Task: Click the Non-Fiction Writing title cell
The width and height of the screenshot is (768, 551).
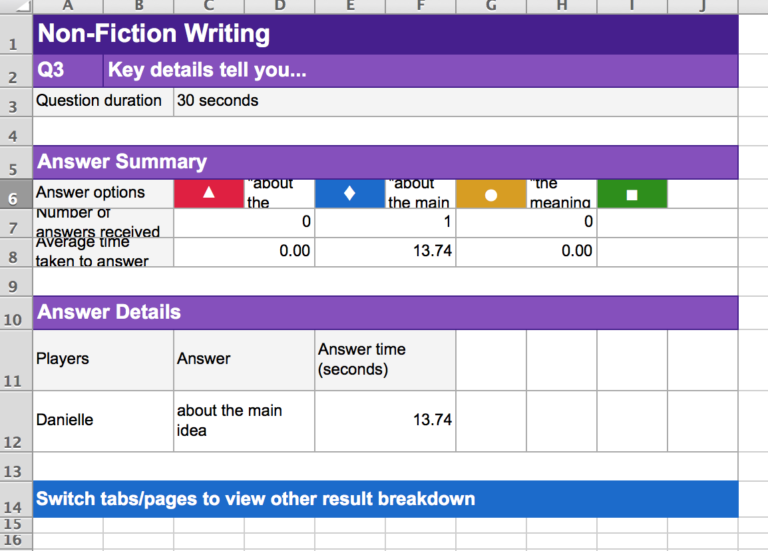Action: 385,34
